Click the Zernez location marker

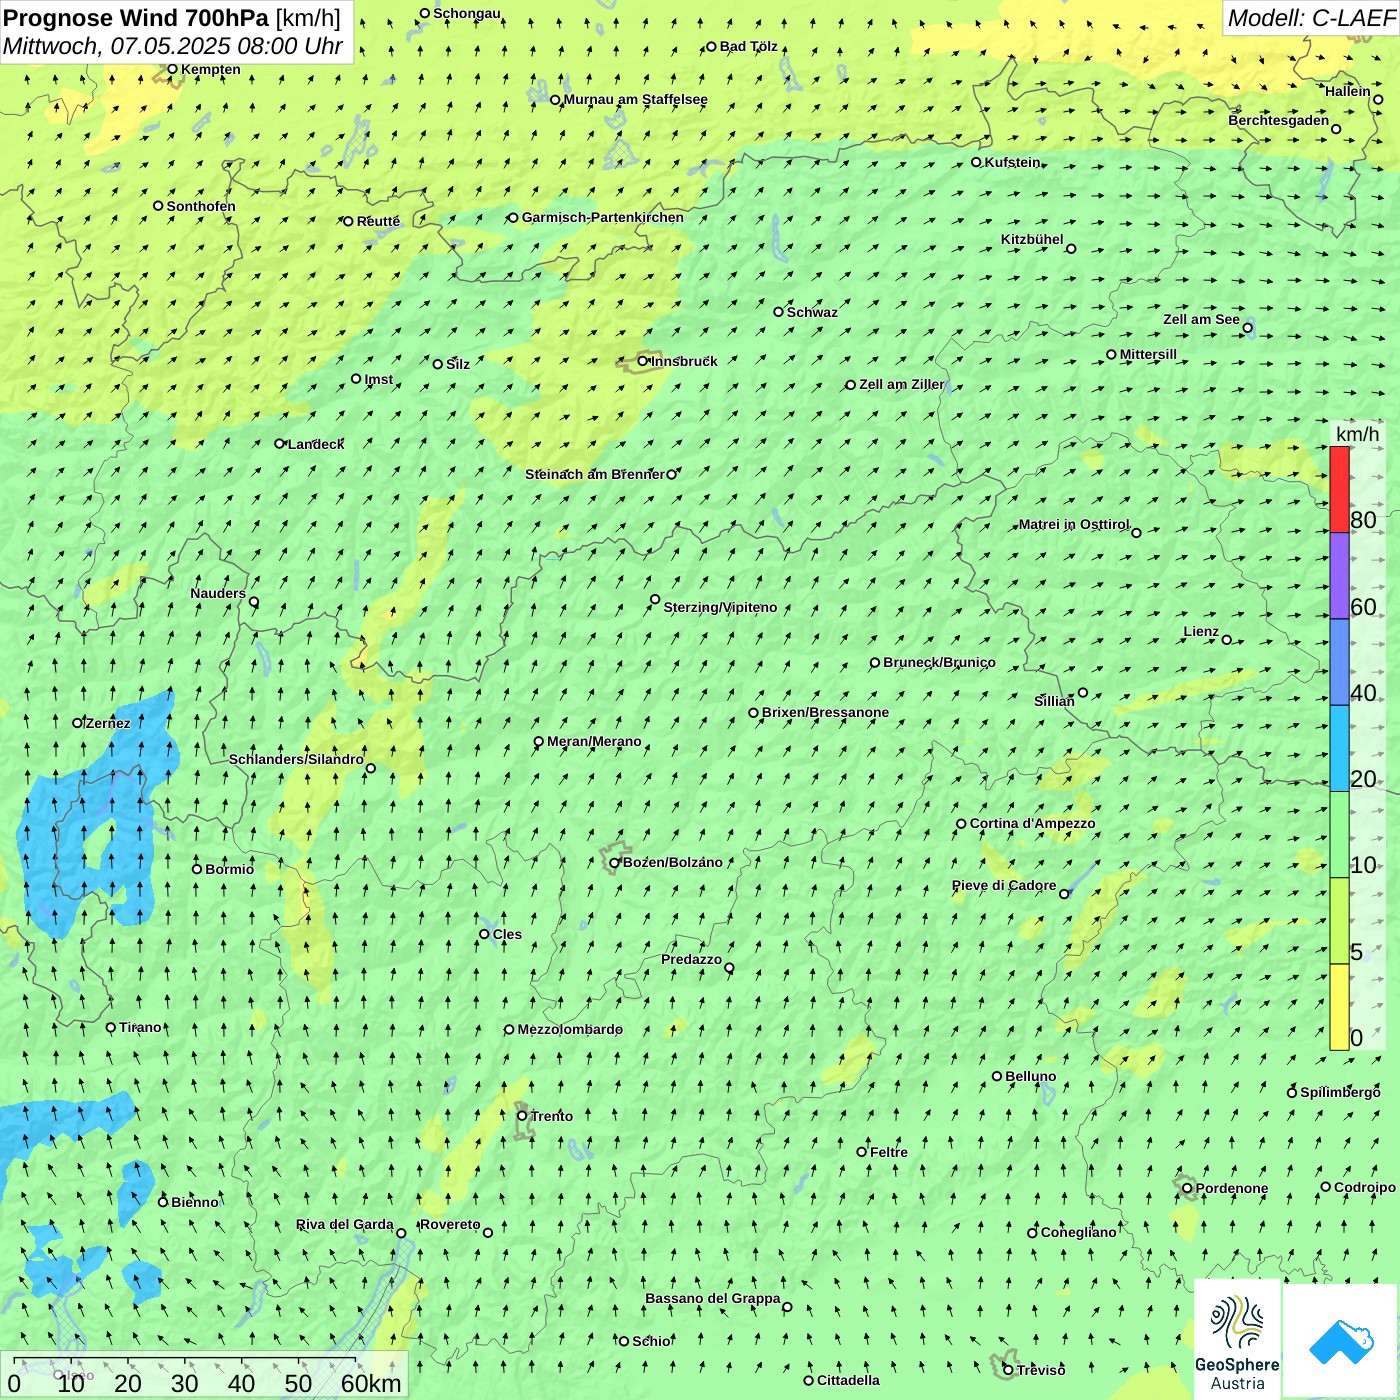(77, 723)
